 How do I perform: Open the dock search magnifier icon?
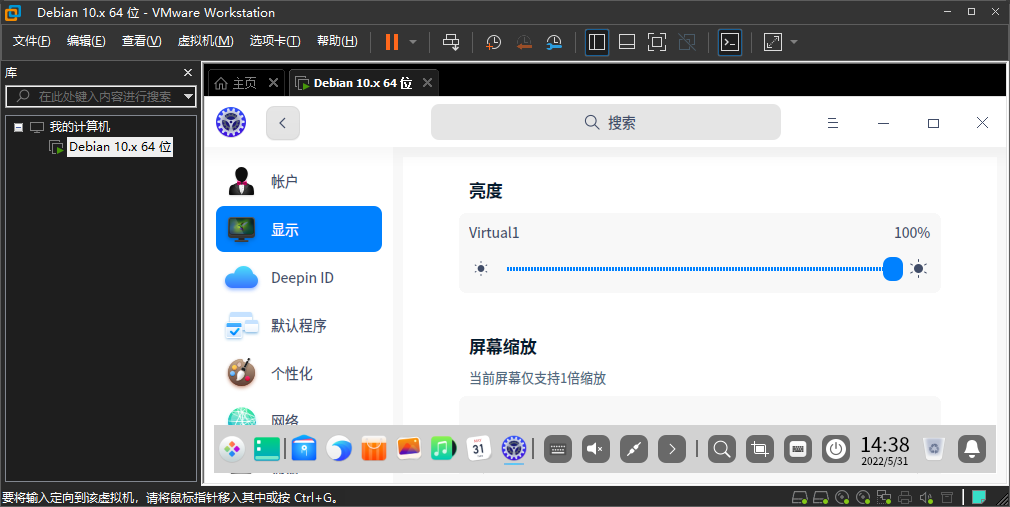point(722,449)
